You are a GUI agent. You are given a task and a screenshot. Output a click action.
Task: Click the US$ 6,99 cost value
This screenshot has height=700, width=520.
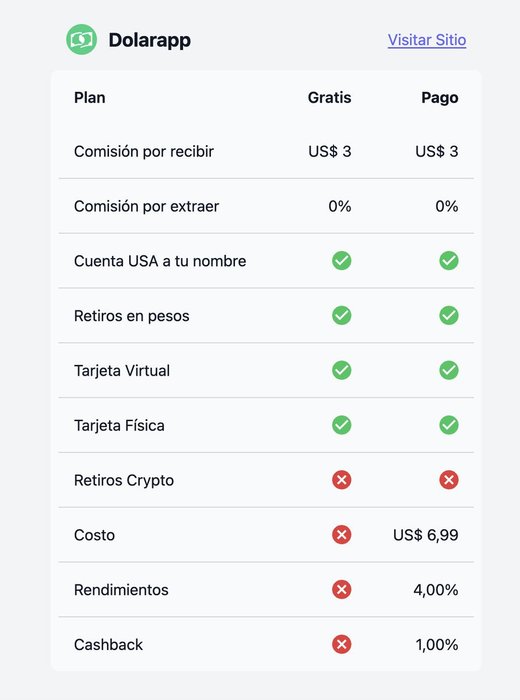[x=425, y=535]
